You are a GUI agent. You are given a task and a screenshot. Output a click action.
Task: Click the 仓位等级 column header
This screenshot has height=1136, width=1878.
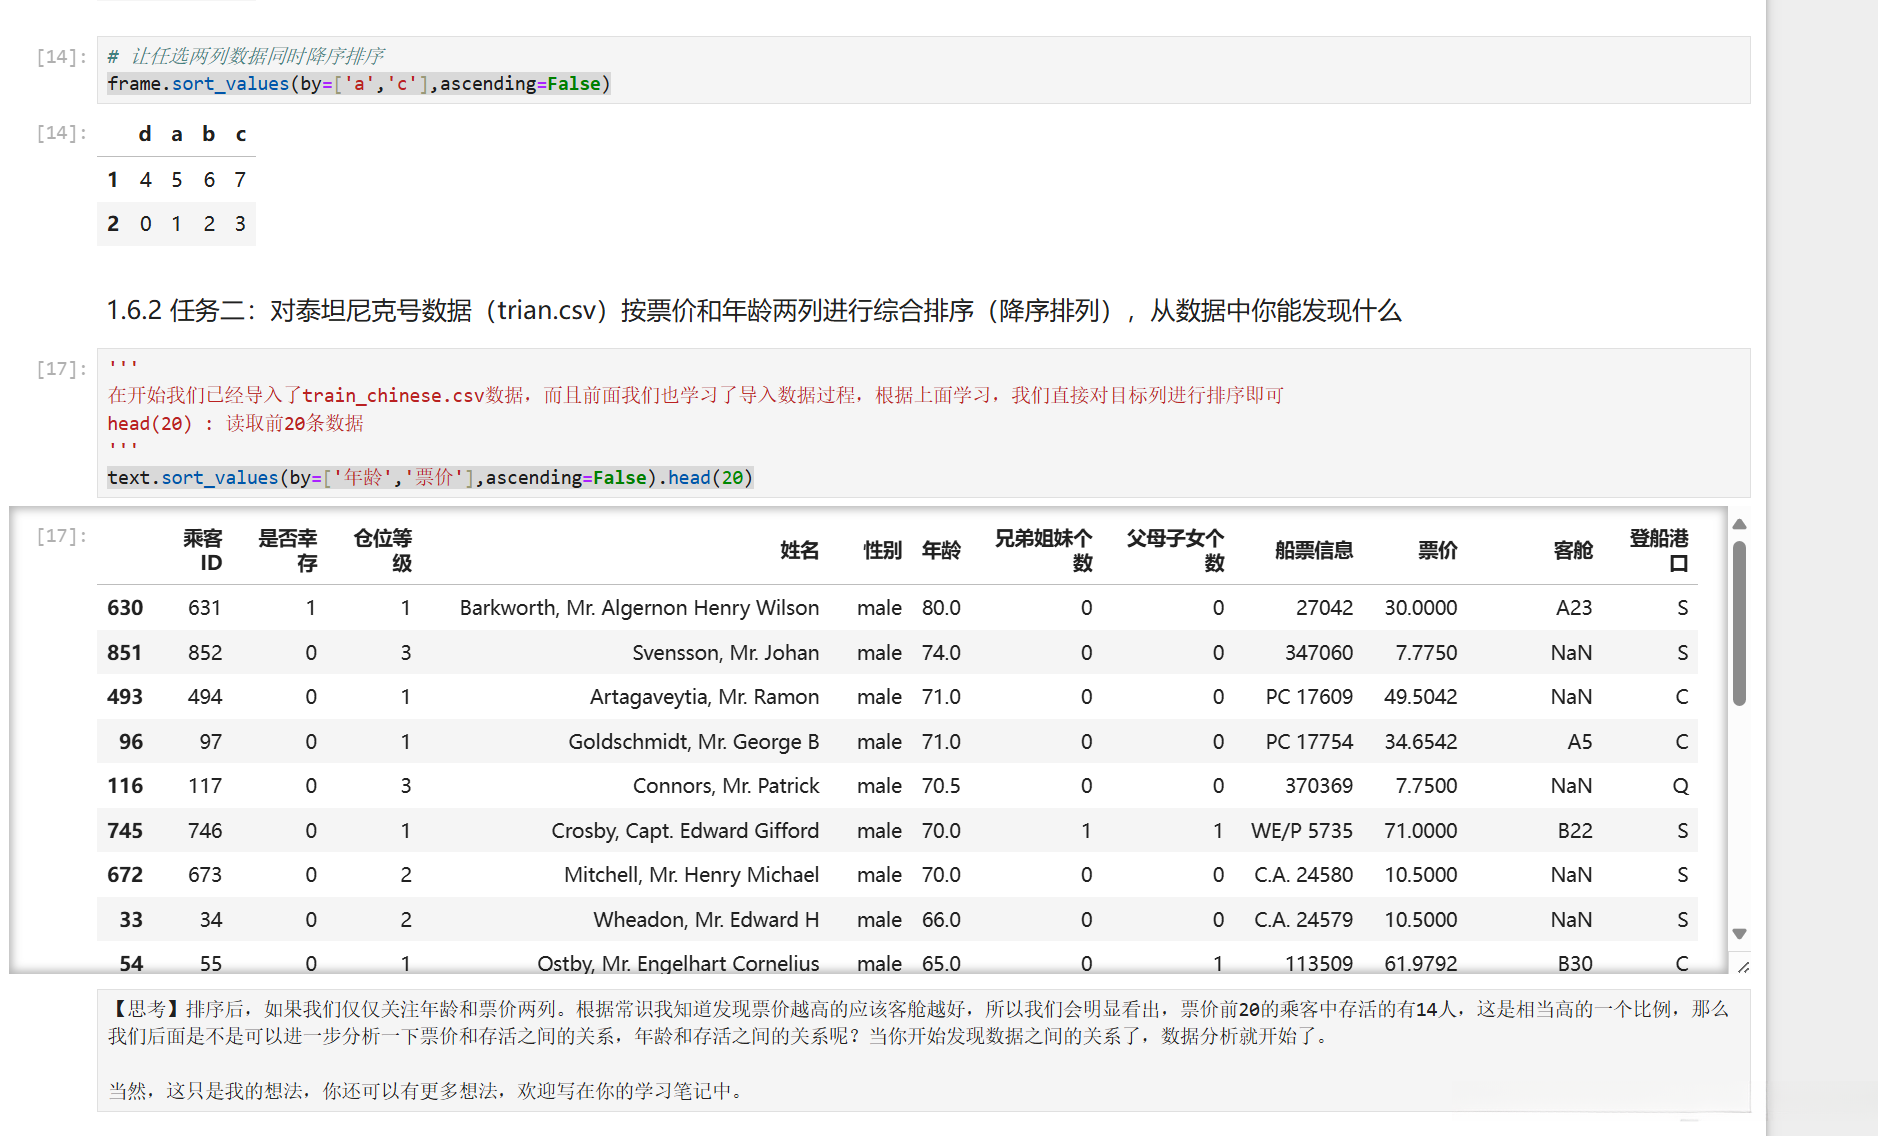[x=383, y=551]
